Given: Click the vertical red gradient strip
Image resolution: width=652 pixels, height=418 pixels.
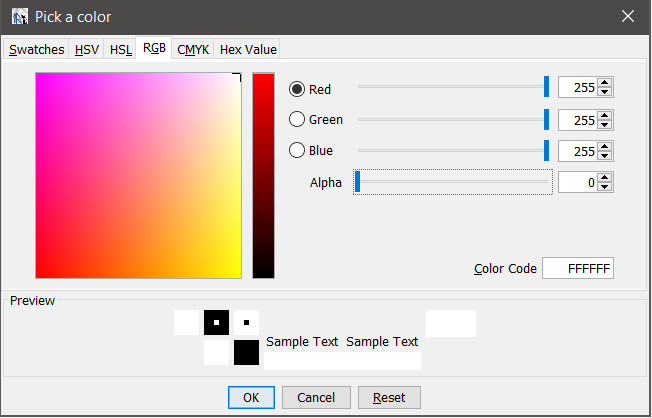Looking at the screenshot, I should pos(263,175).
